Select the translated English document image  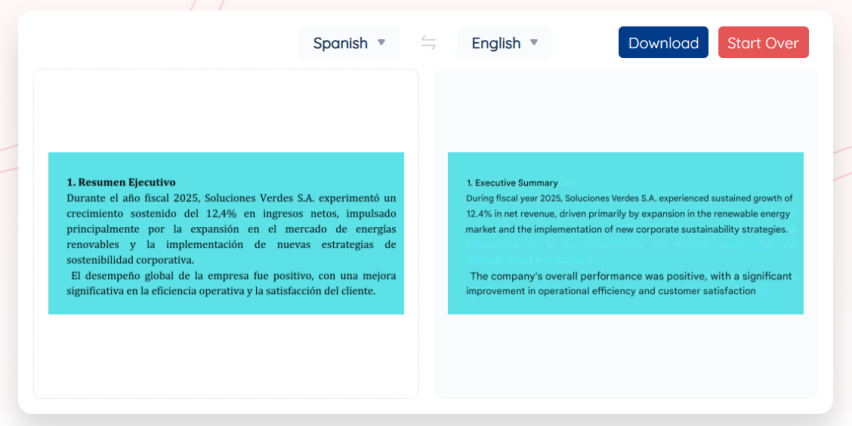tap(625, 233)
